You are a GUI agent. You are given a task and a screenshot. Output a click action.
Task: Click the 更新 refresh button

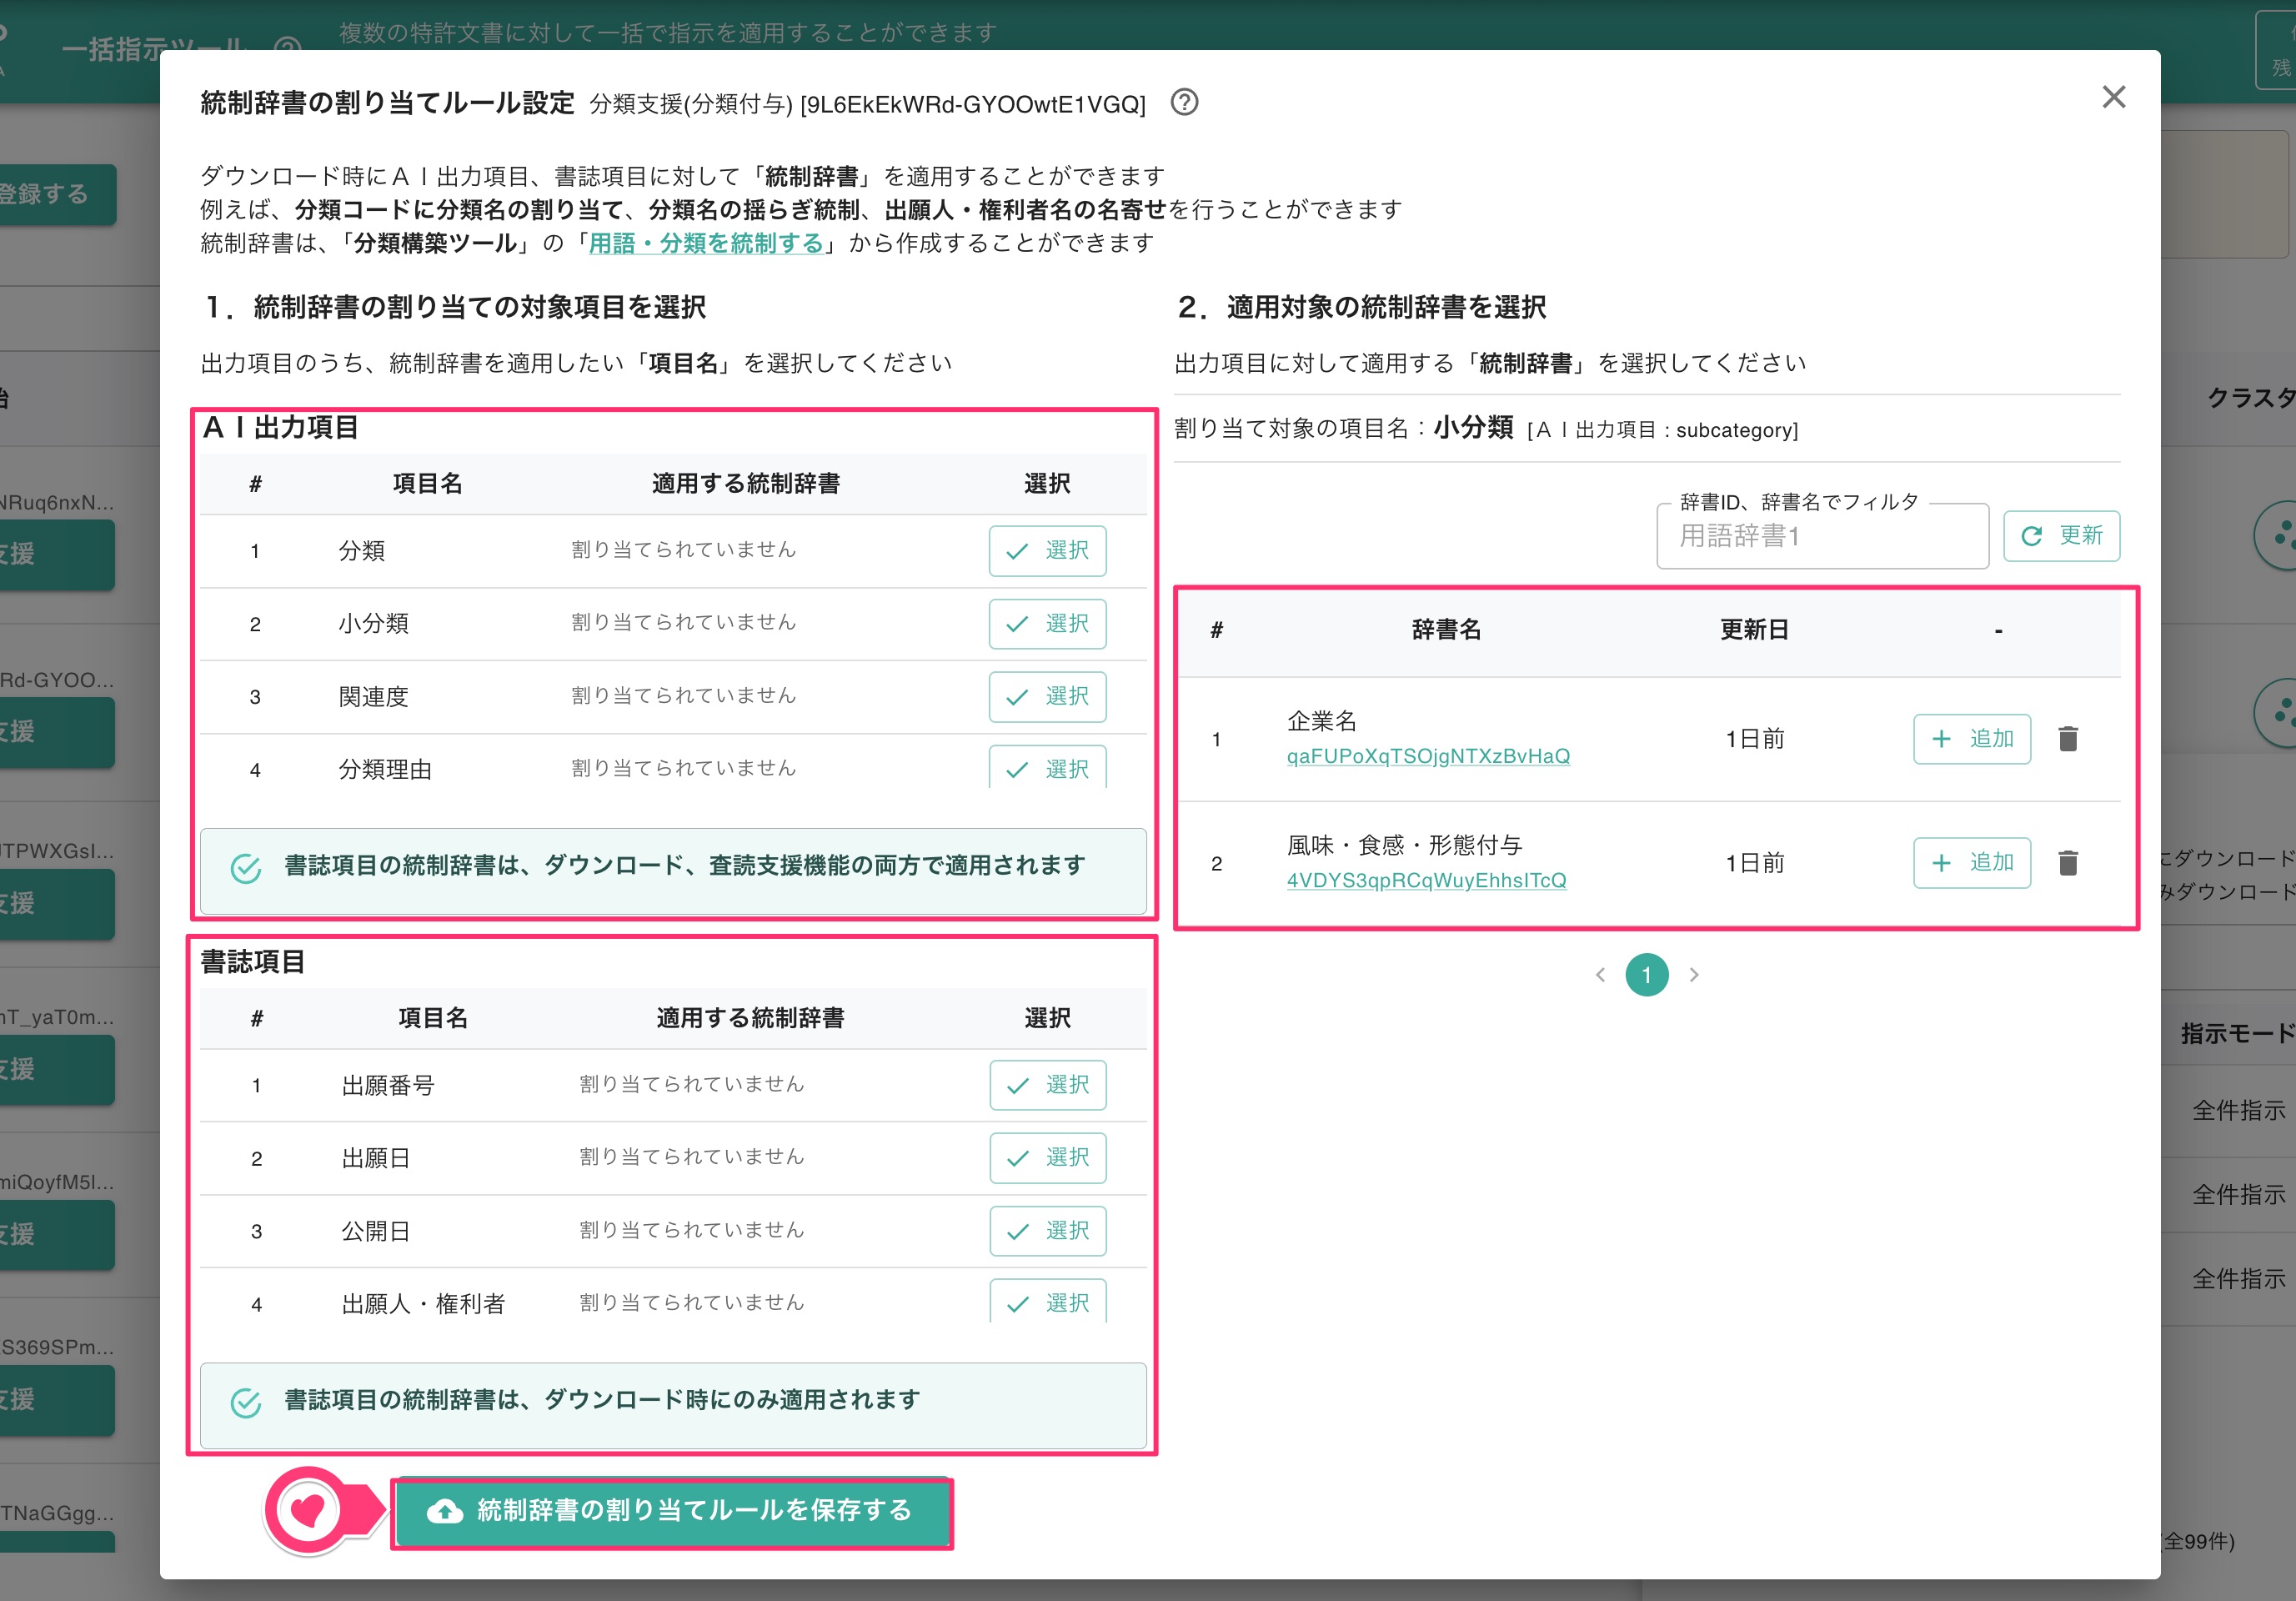[2061, 535]
